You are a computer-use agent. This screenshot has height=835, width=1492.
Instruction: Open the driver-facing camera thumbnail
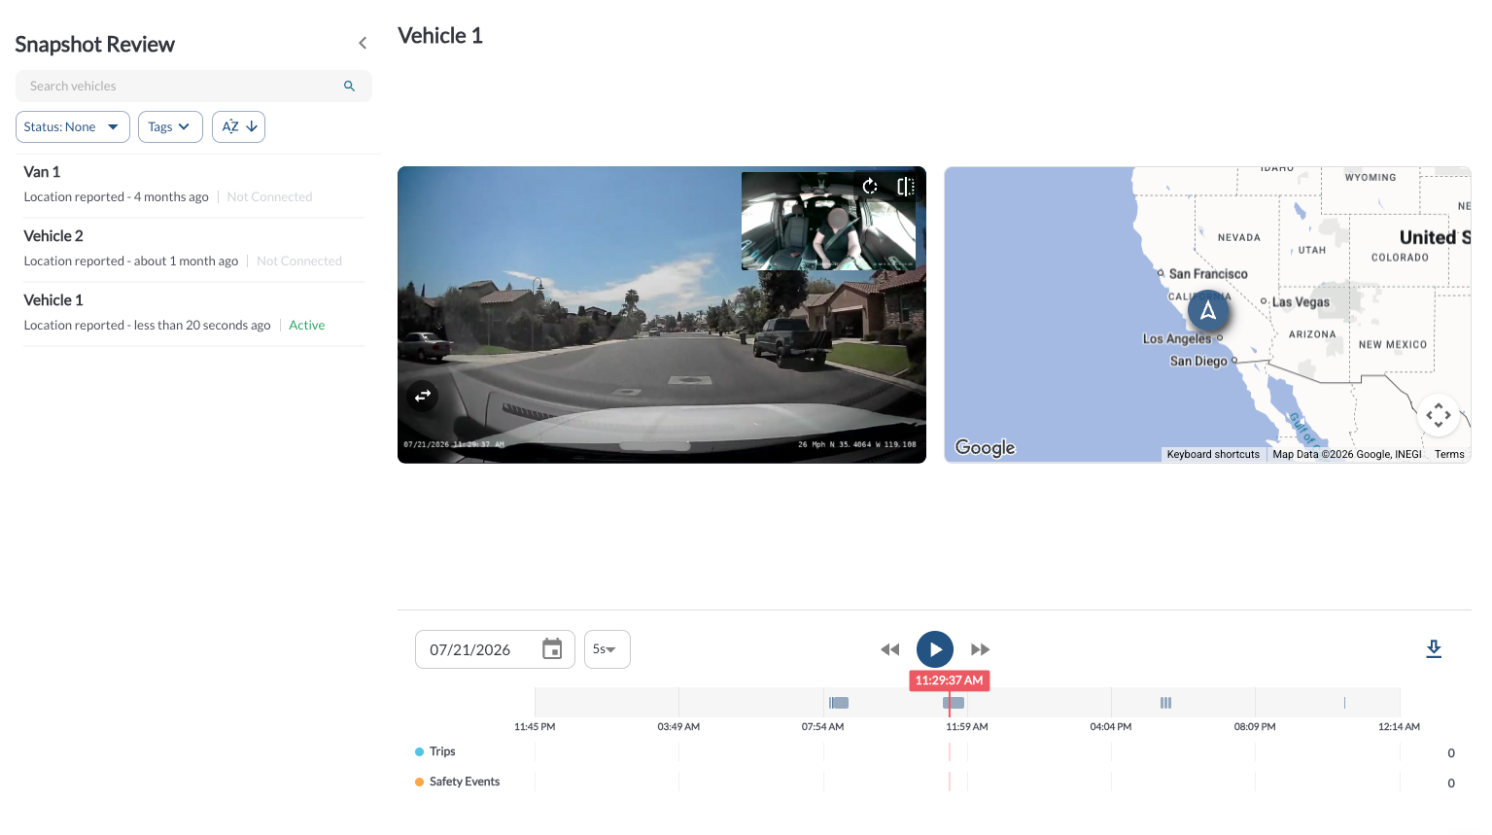[828, 220]
